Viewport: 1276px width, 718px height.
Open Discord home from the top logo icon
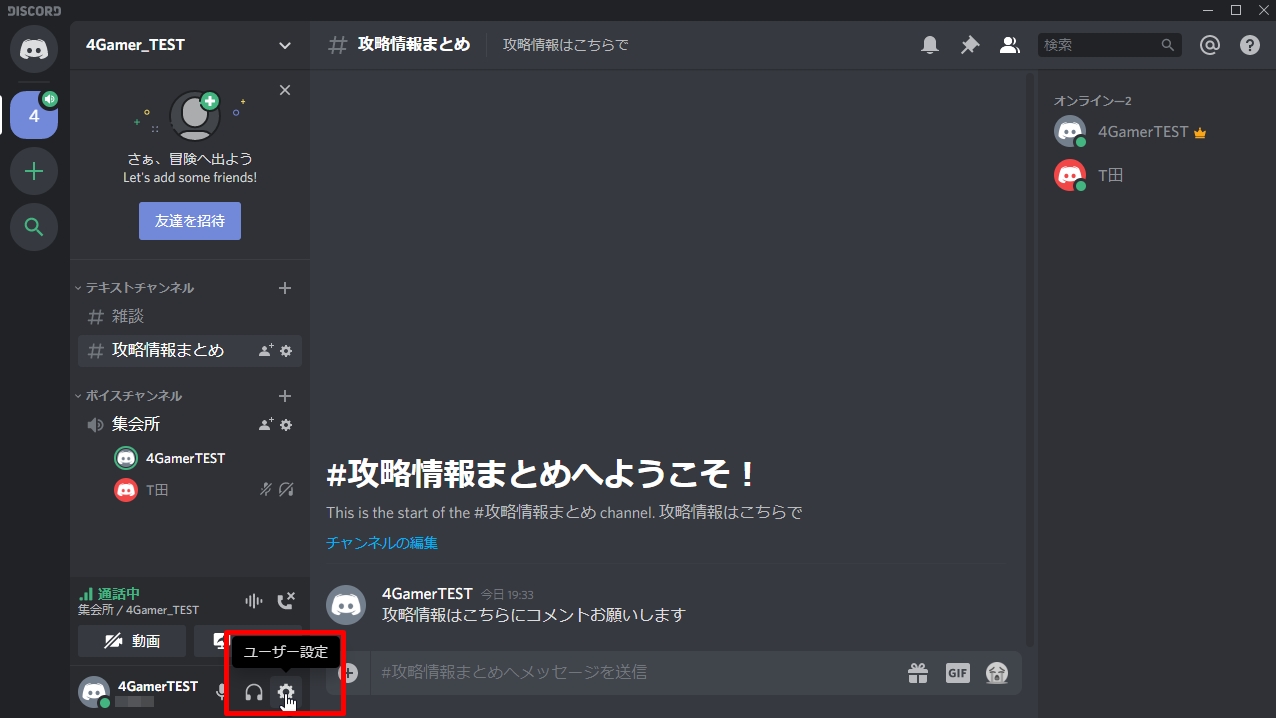click(34, 48)
